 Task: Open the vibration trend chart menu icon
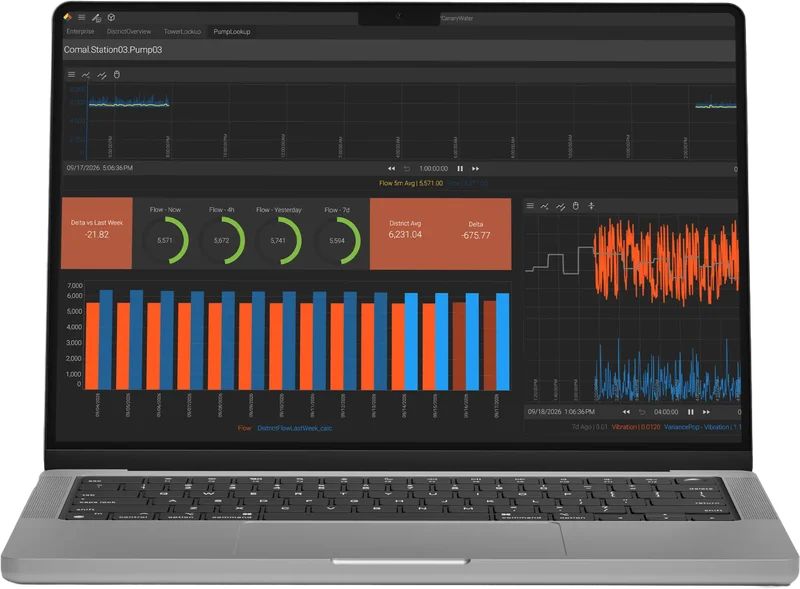(530, 206)
